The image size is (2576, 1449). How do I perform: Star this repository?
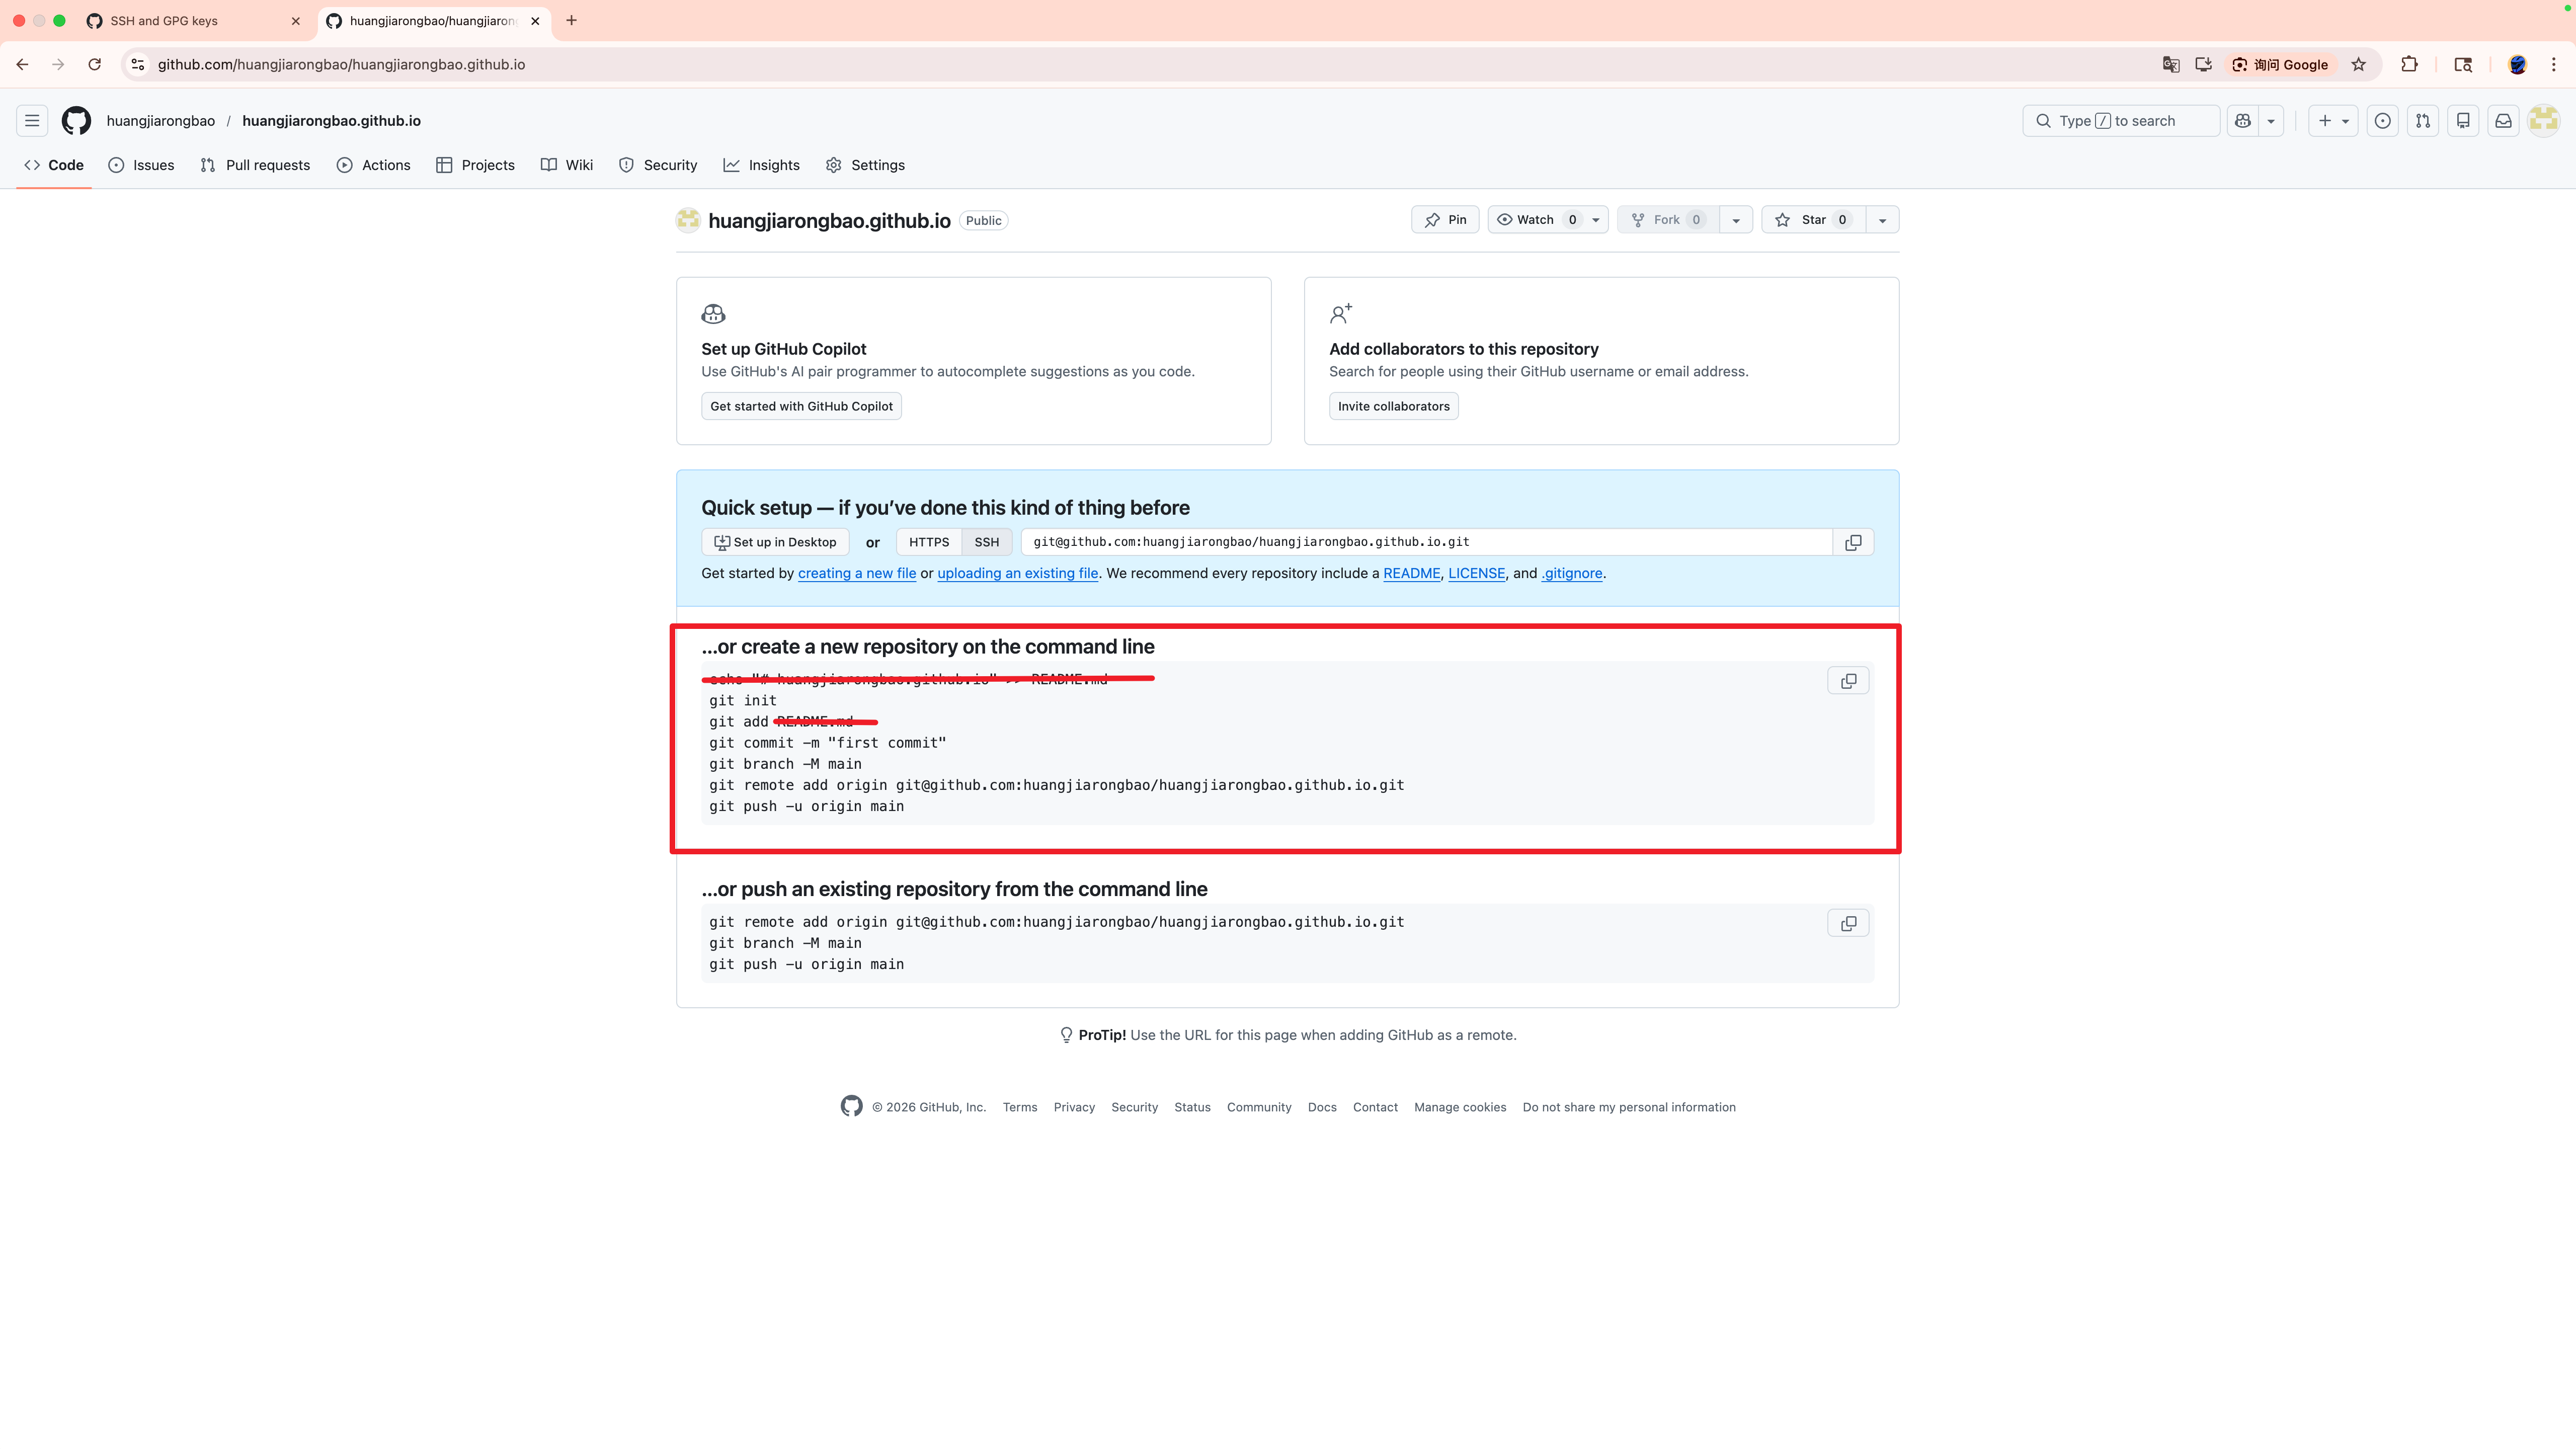(1814, 220)
